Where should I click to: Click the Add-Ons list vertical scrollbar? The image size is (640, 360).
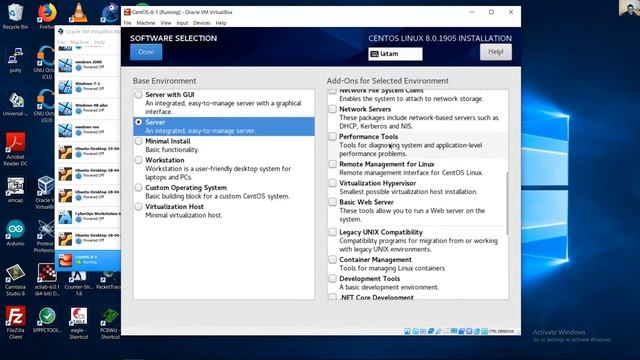(507, 203)
